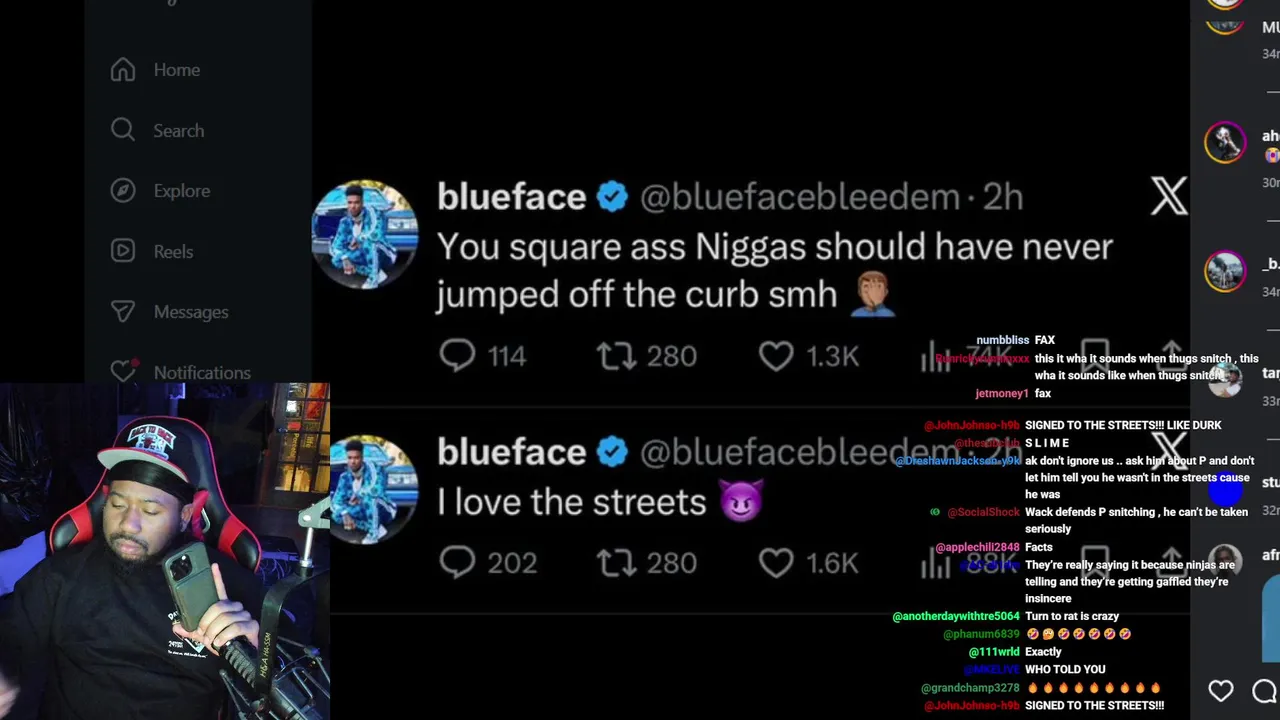Click the streamer webcam overlay
The width and height of the screenshot is (1280, 720).
click(x=165, y=551)
